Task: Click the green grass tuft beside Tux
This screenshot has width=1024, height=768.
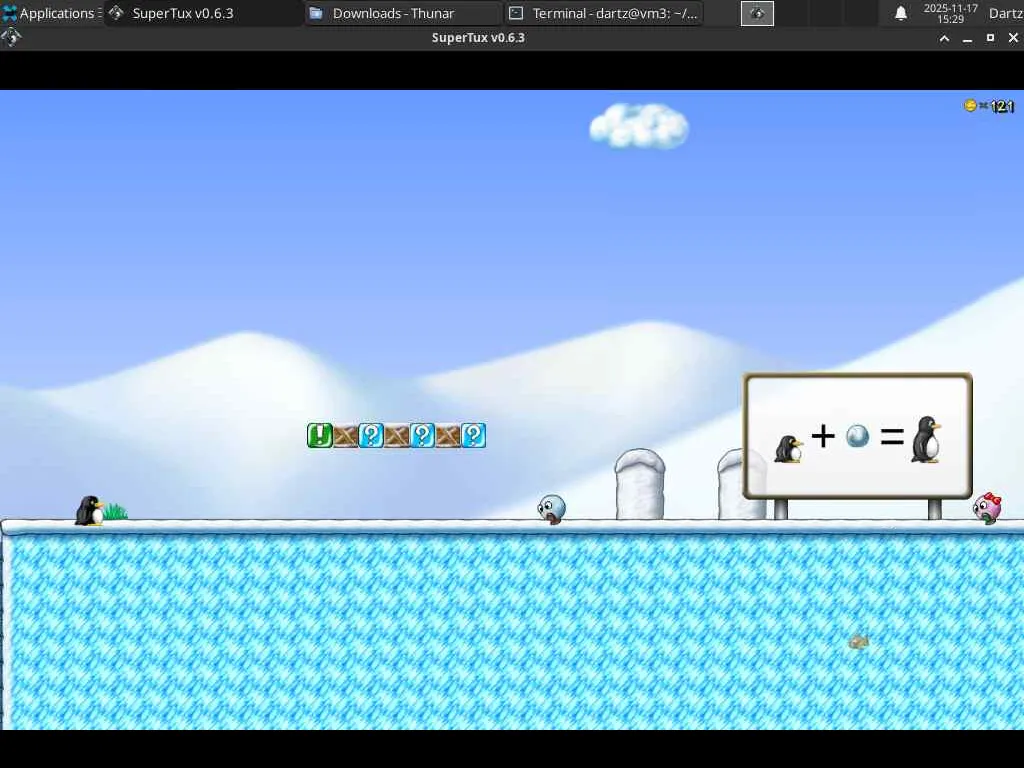Action: click(x=116, y=511)
